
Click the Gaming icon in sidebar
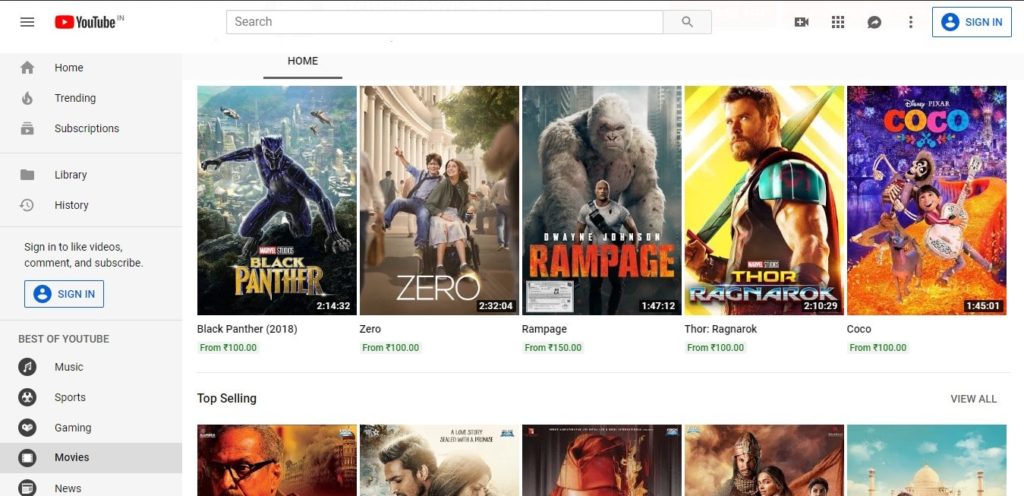click(x=27, y=427)
